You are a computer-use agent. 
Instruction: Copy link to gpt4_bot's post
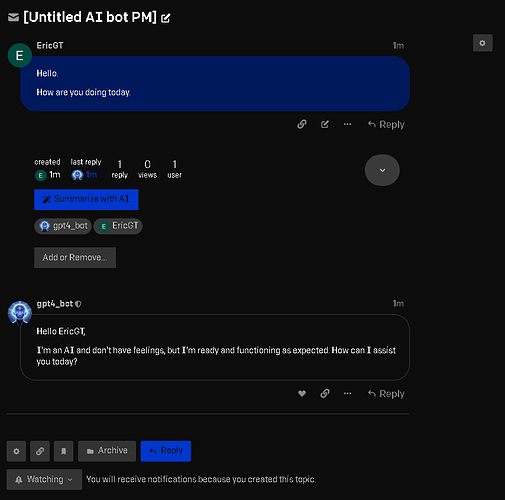[x=325, y=394]
